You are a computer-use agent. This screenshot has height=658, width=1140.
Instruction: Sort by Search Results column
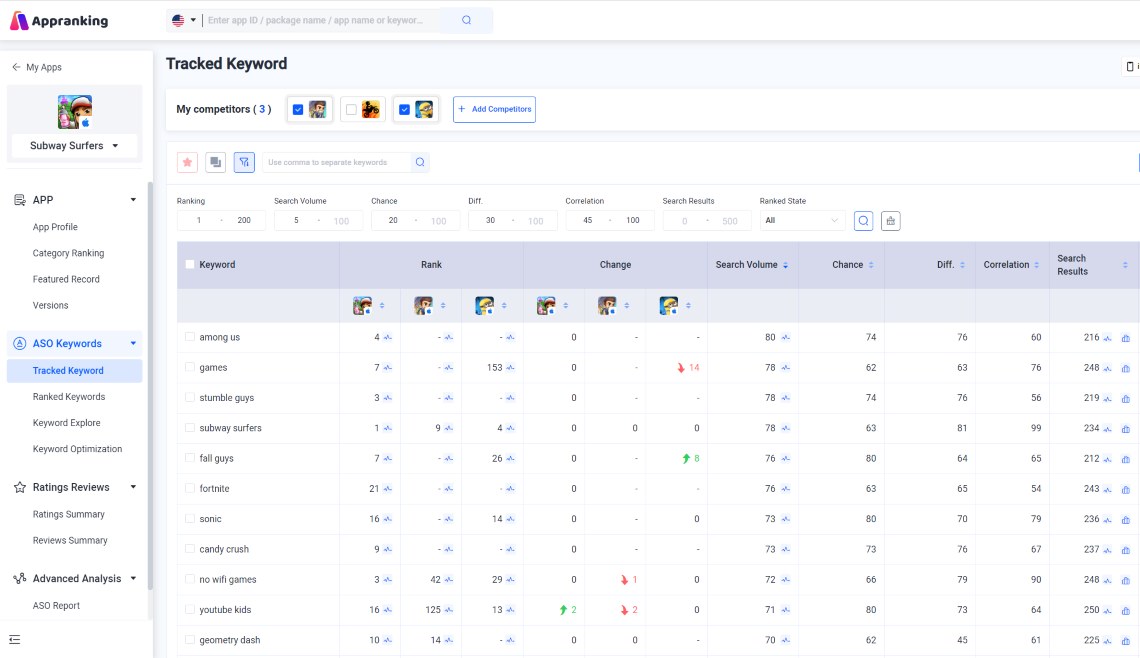point(1125,265)
